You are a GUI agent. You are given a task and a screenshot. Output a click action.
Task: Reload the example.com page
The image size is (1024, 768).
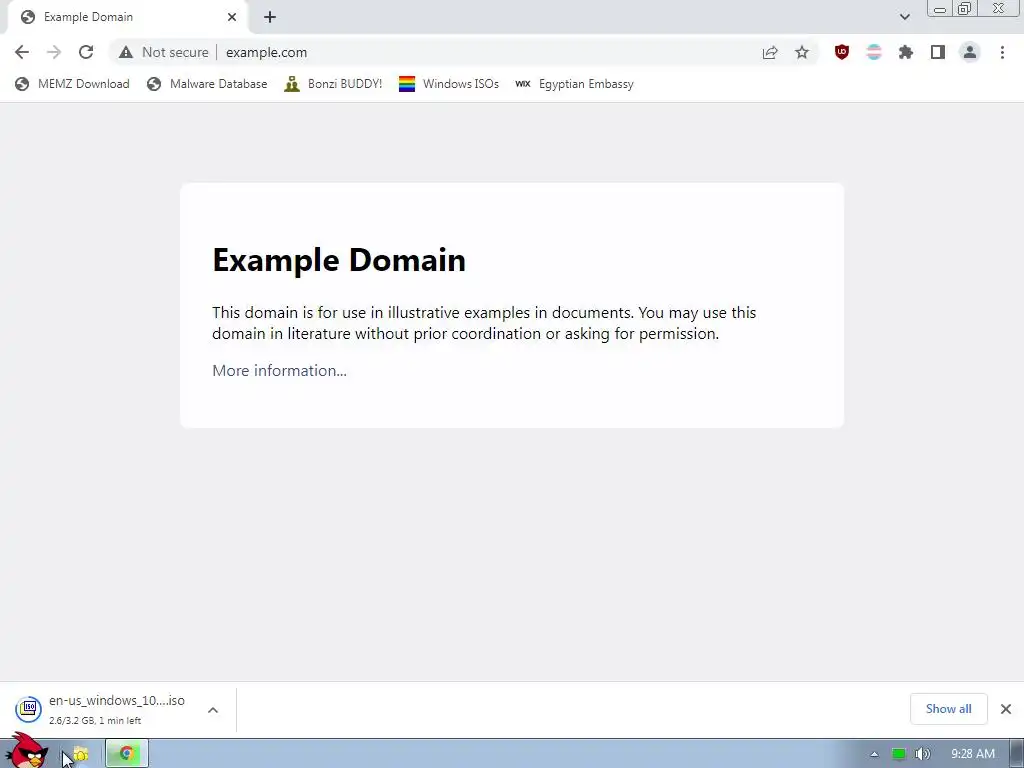click(x=86, y=52)
